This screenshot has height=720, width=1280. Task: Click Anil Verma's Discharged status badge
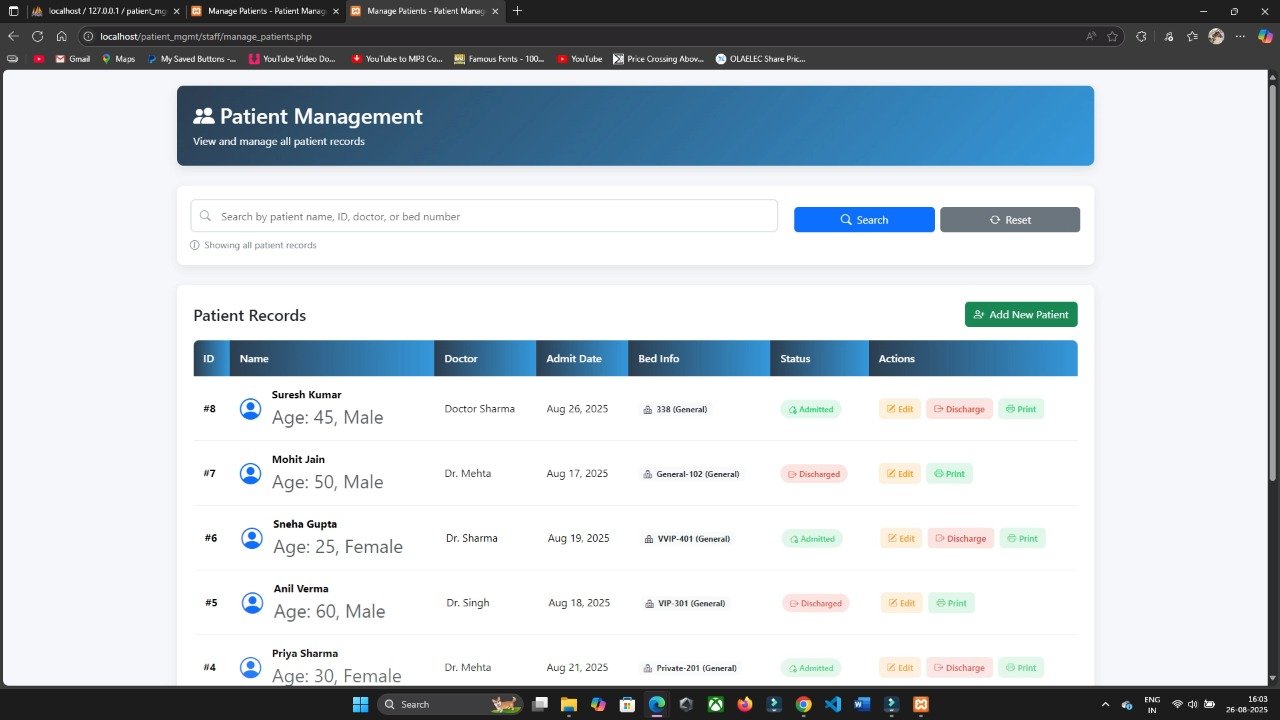tap(815, 603)
